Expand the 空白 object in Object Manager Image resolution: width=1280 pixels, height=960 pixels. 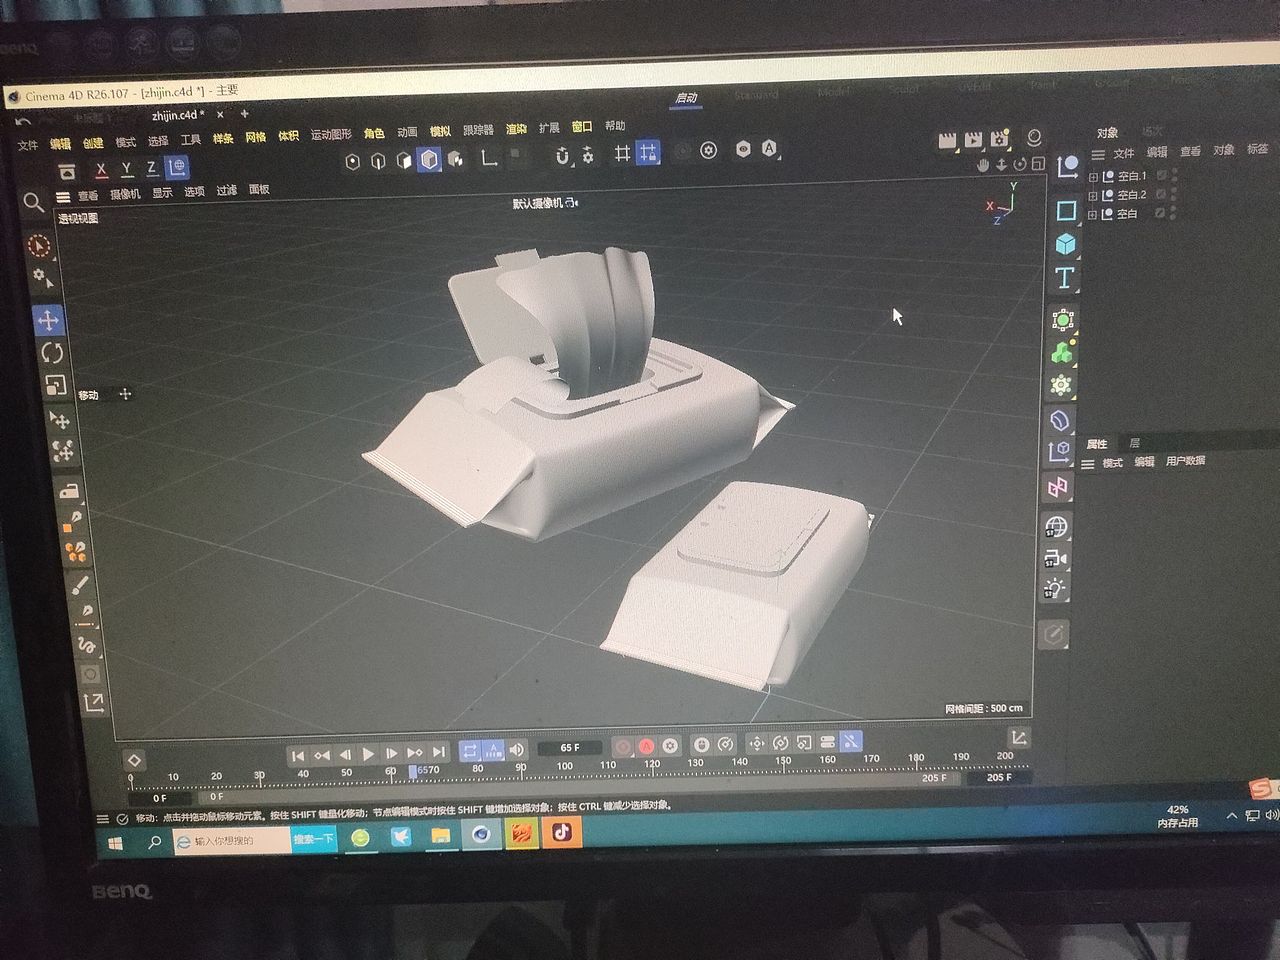(1094, 214)
